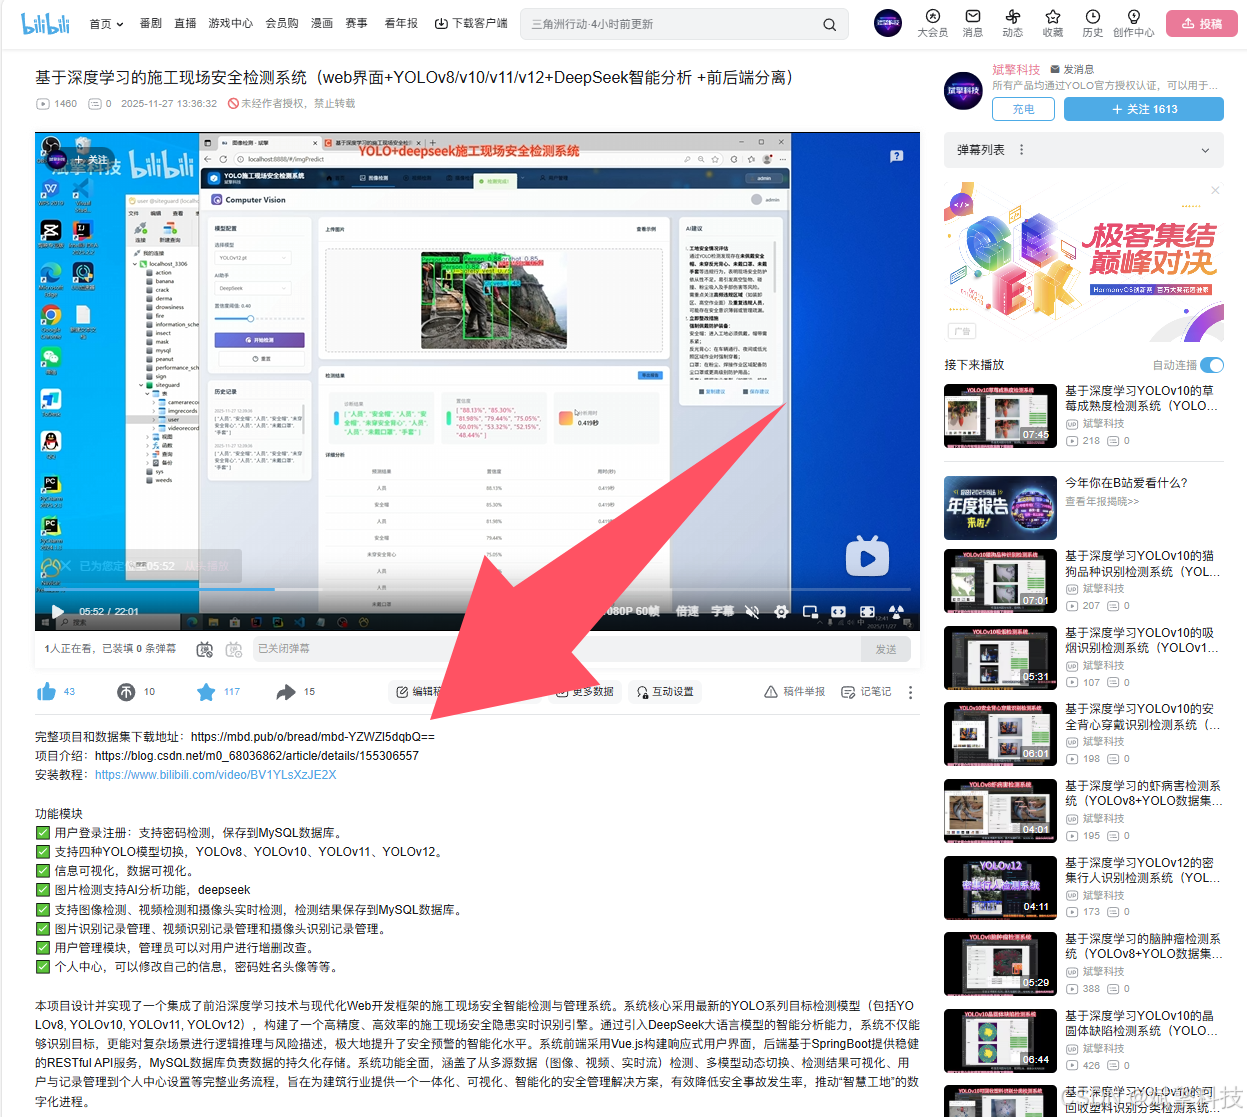This screenshot has height=1117, width=1247.
Task: Open the bilibili home logo
Action: coord(46,23)
